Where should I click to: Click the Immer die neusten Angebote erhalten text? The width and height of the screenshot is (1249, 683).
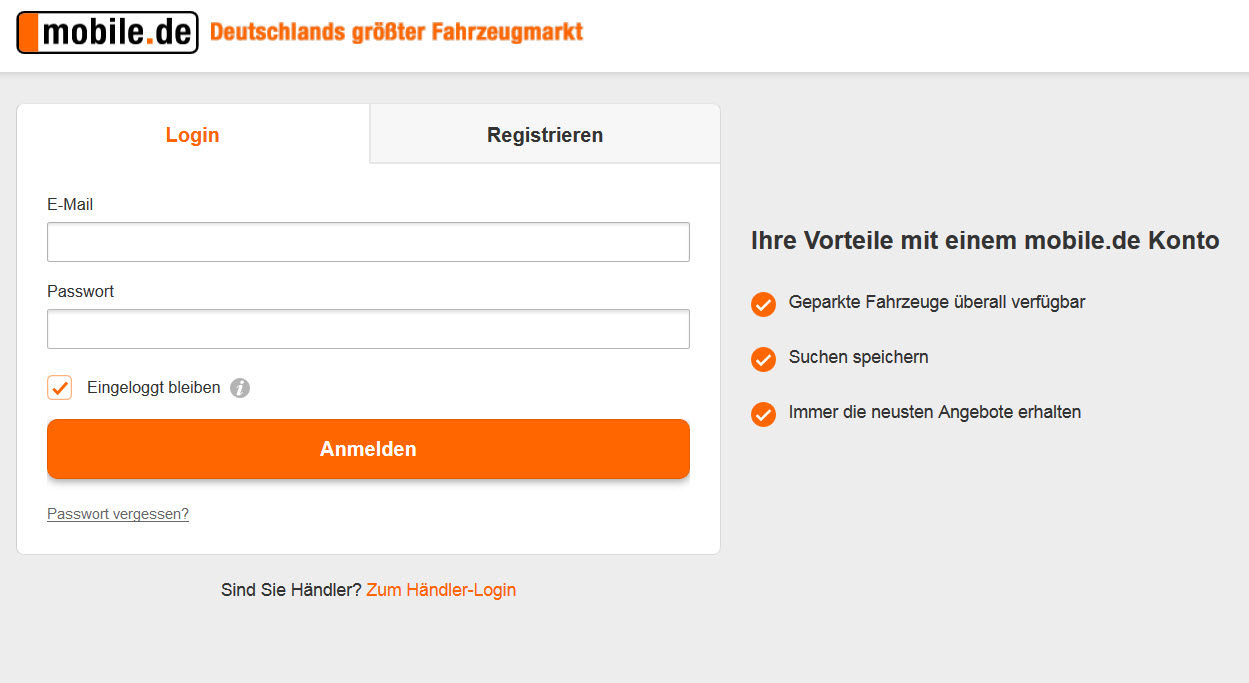[935, 412]
